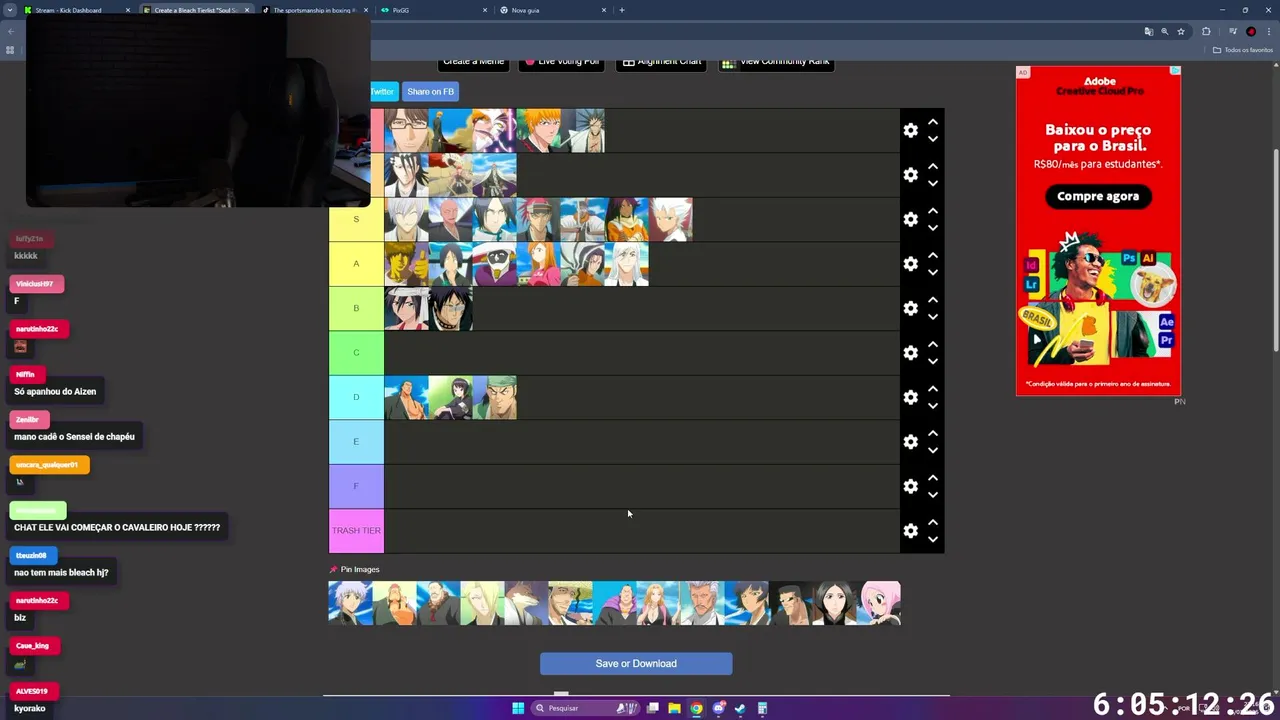
Task: Click the Create a Meme button
Action: [473, 62]
